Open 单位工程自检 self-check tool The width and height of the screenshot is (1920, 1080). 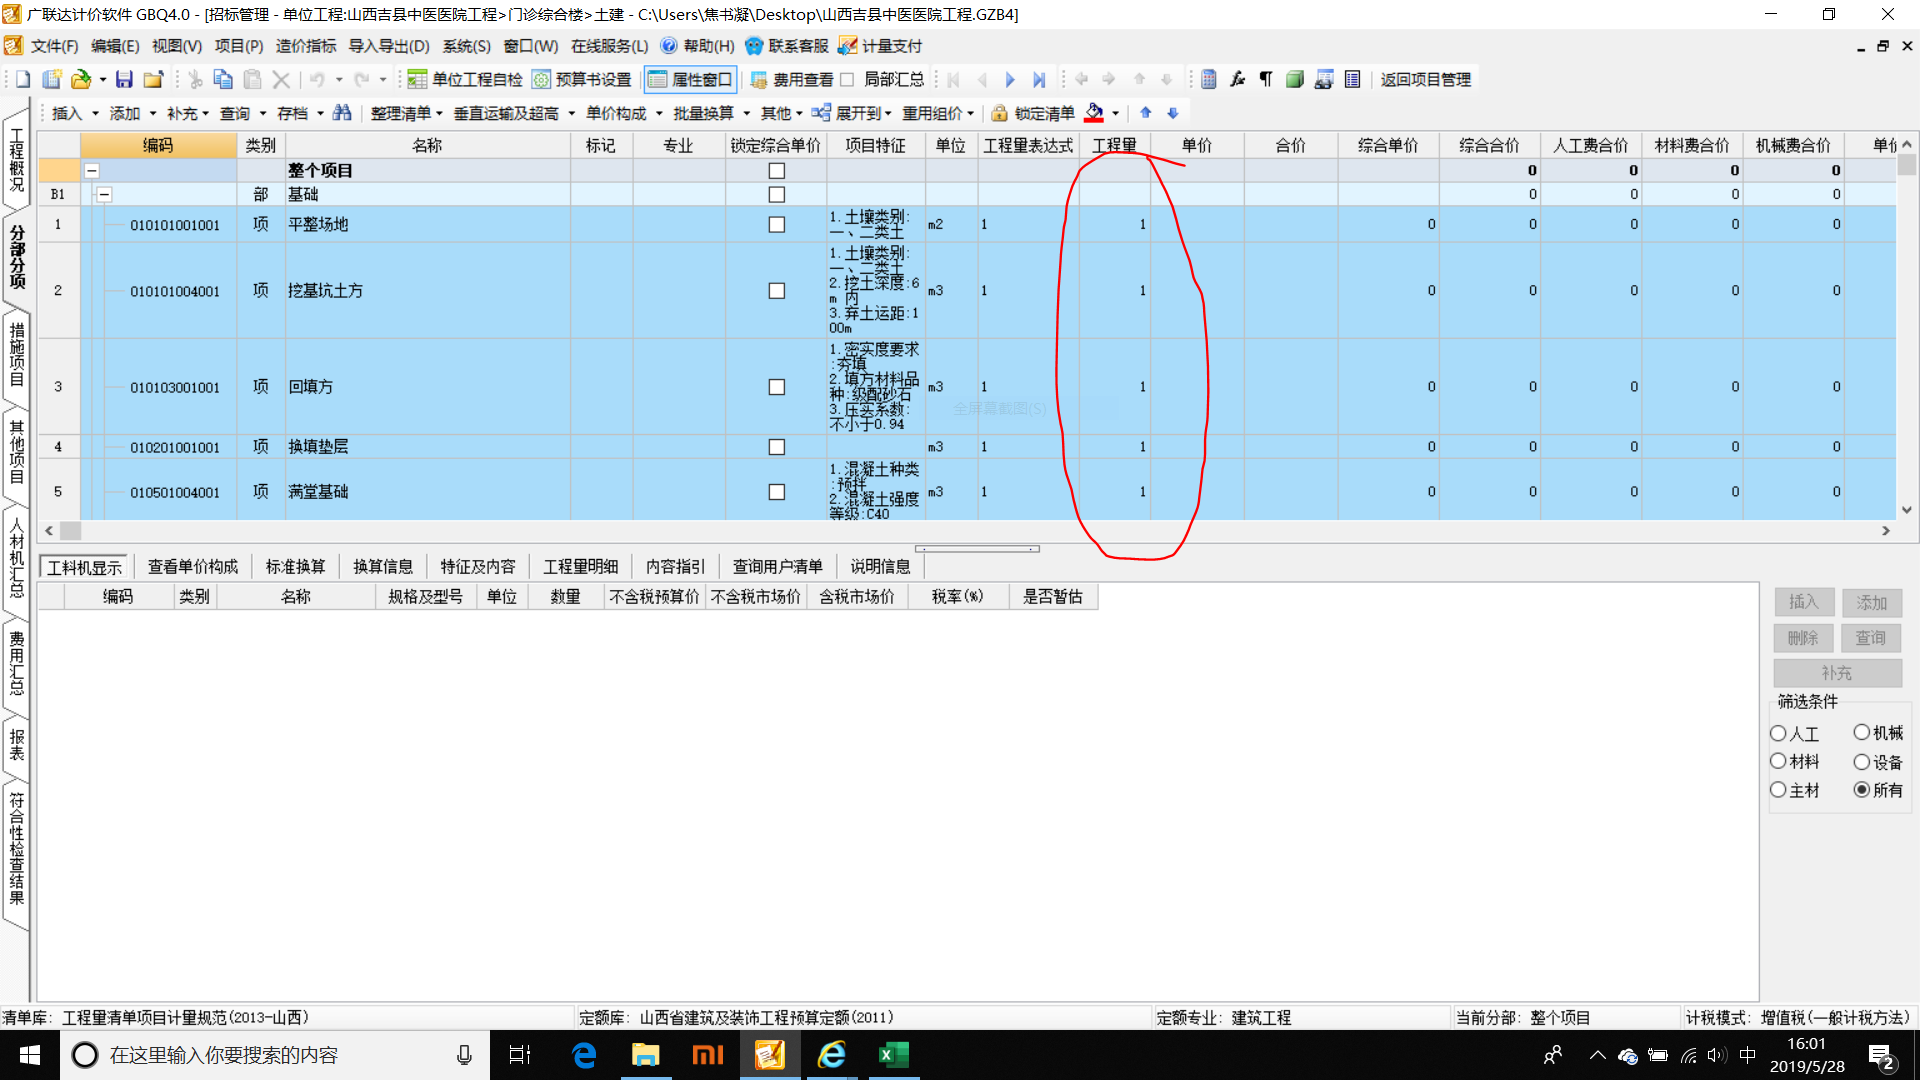(465, 79)
